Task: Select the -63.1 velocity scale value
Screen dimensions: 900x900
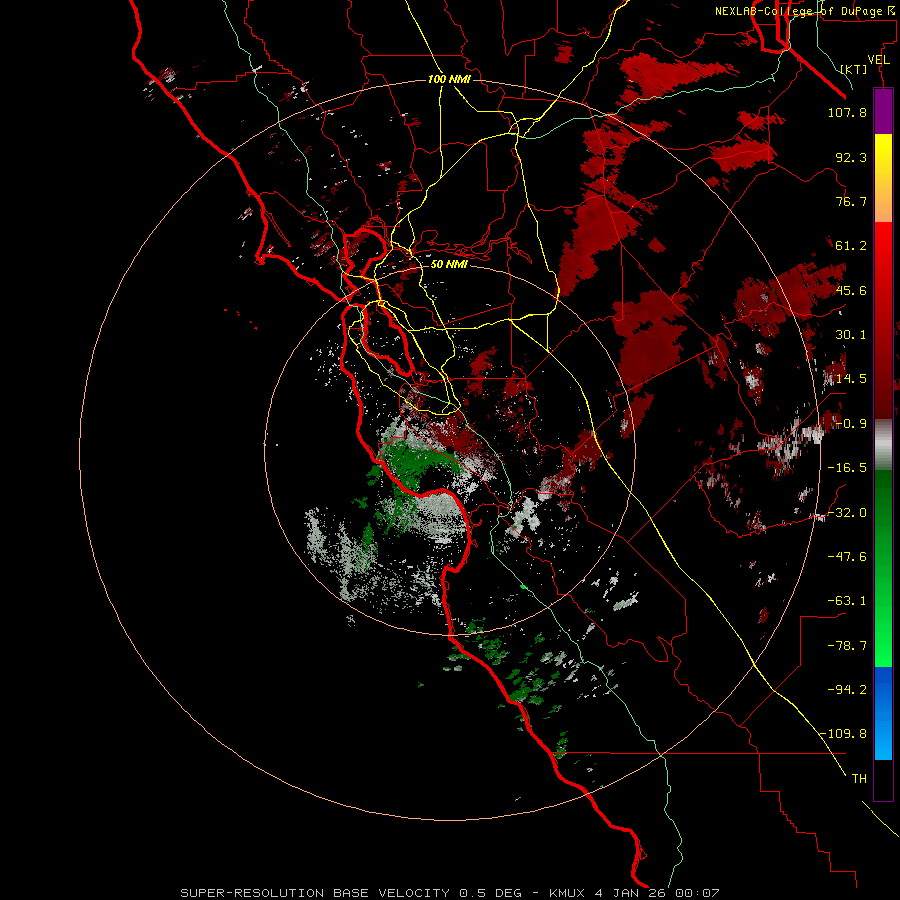Action: tap(847, 601)
